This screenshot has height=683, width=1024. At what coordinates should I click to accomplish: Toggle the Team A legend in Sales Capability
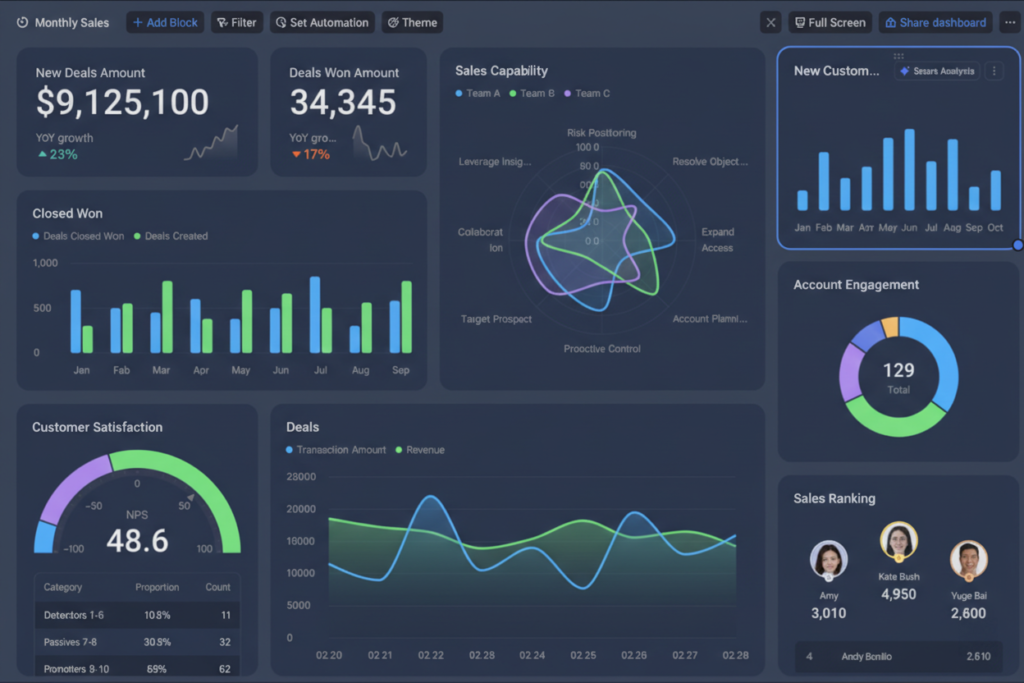click(x=478, y=93)
